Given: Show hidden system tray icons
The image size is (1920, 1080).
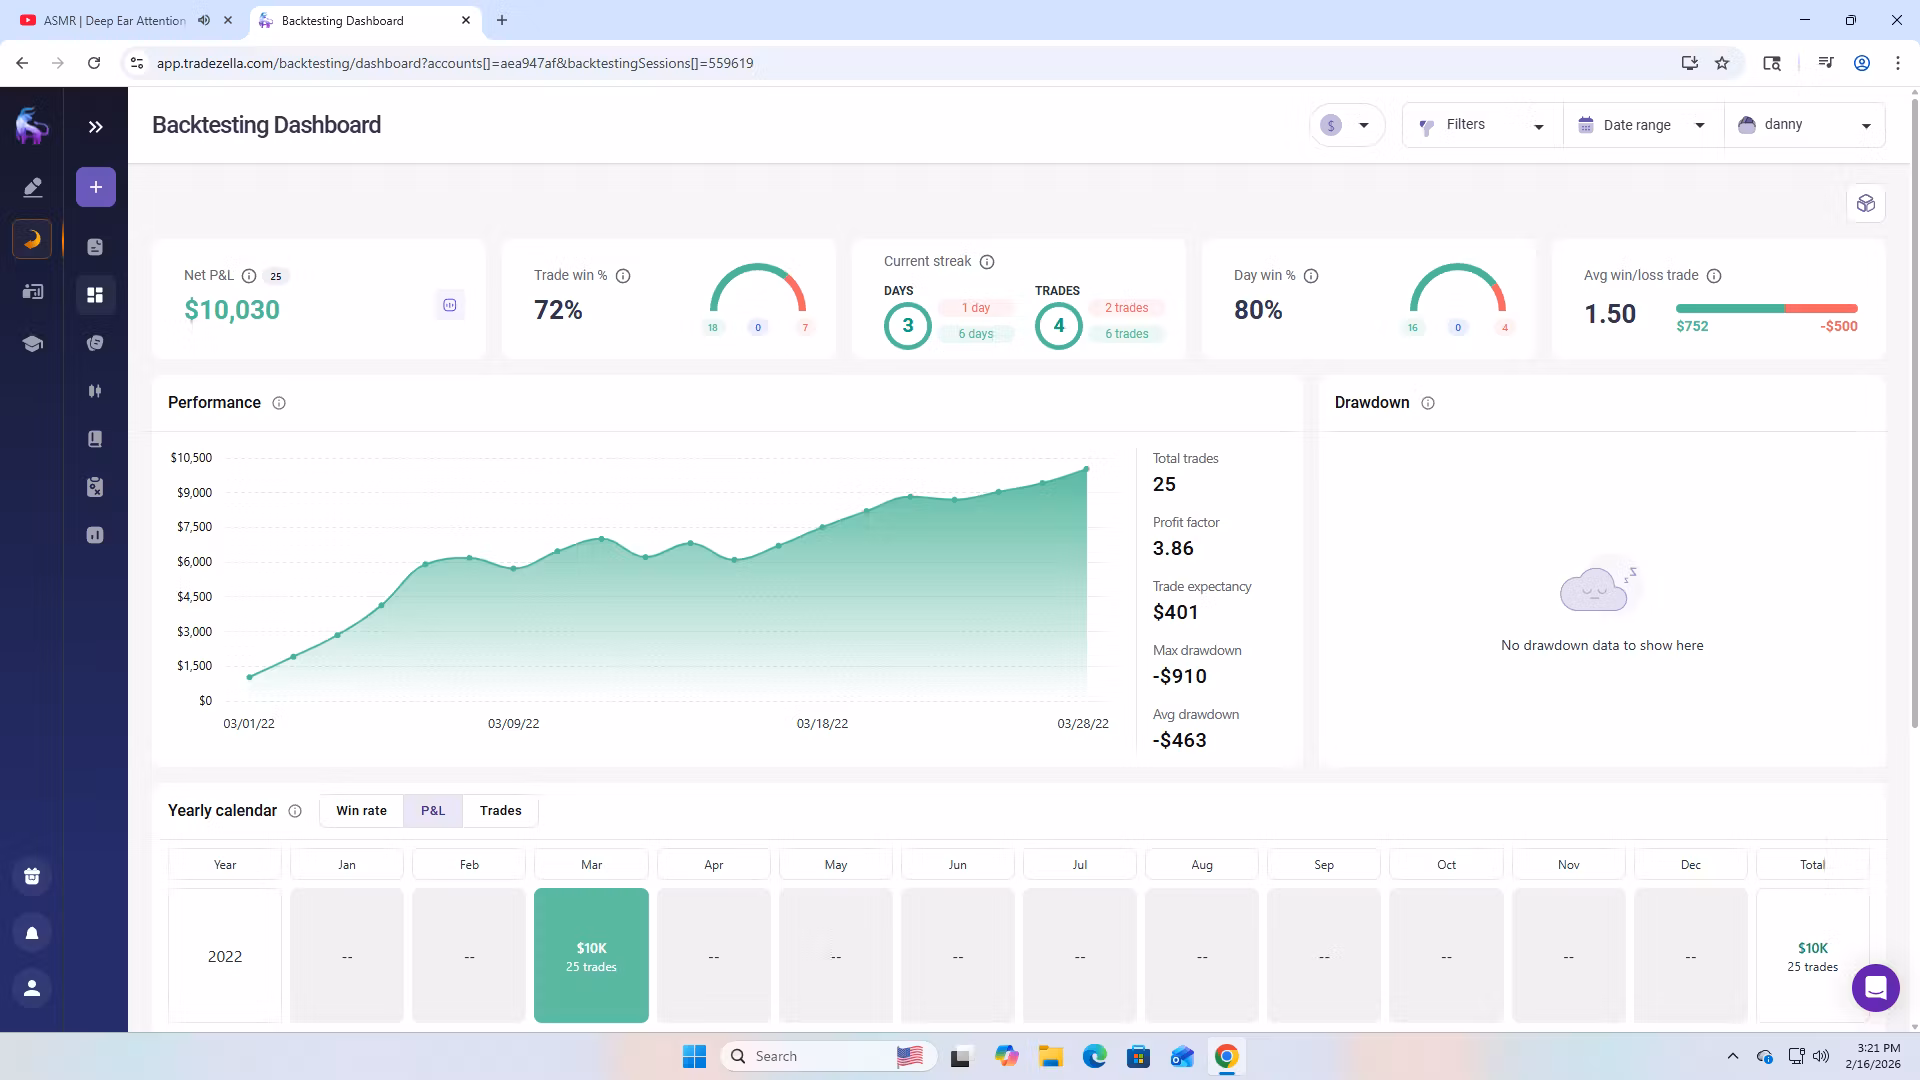Looking at the screenshot, I should point(1733,1056).
